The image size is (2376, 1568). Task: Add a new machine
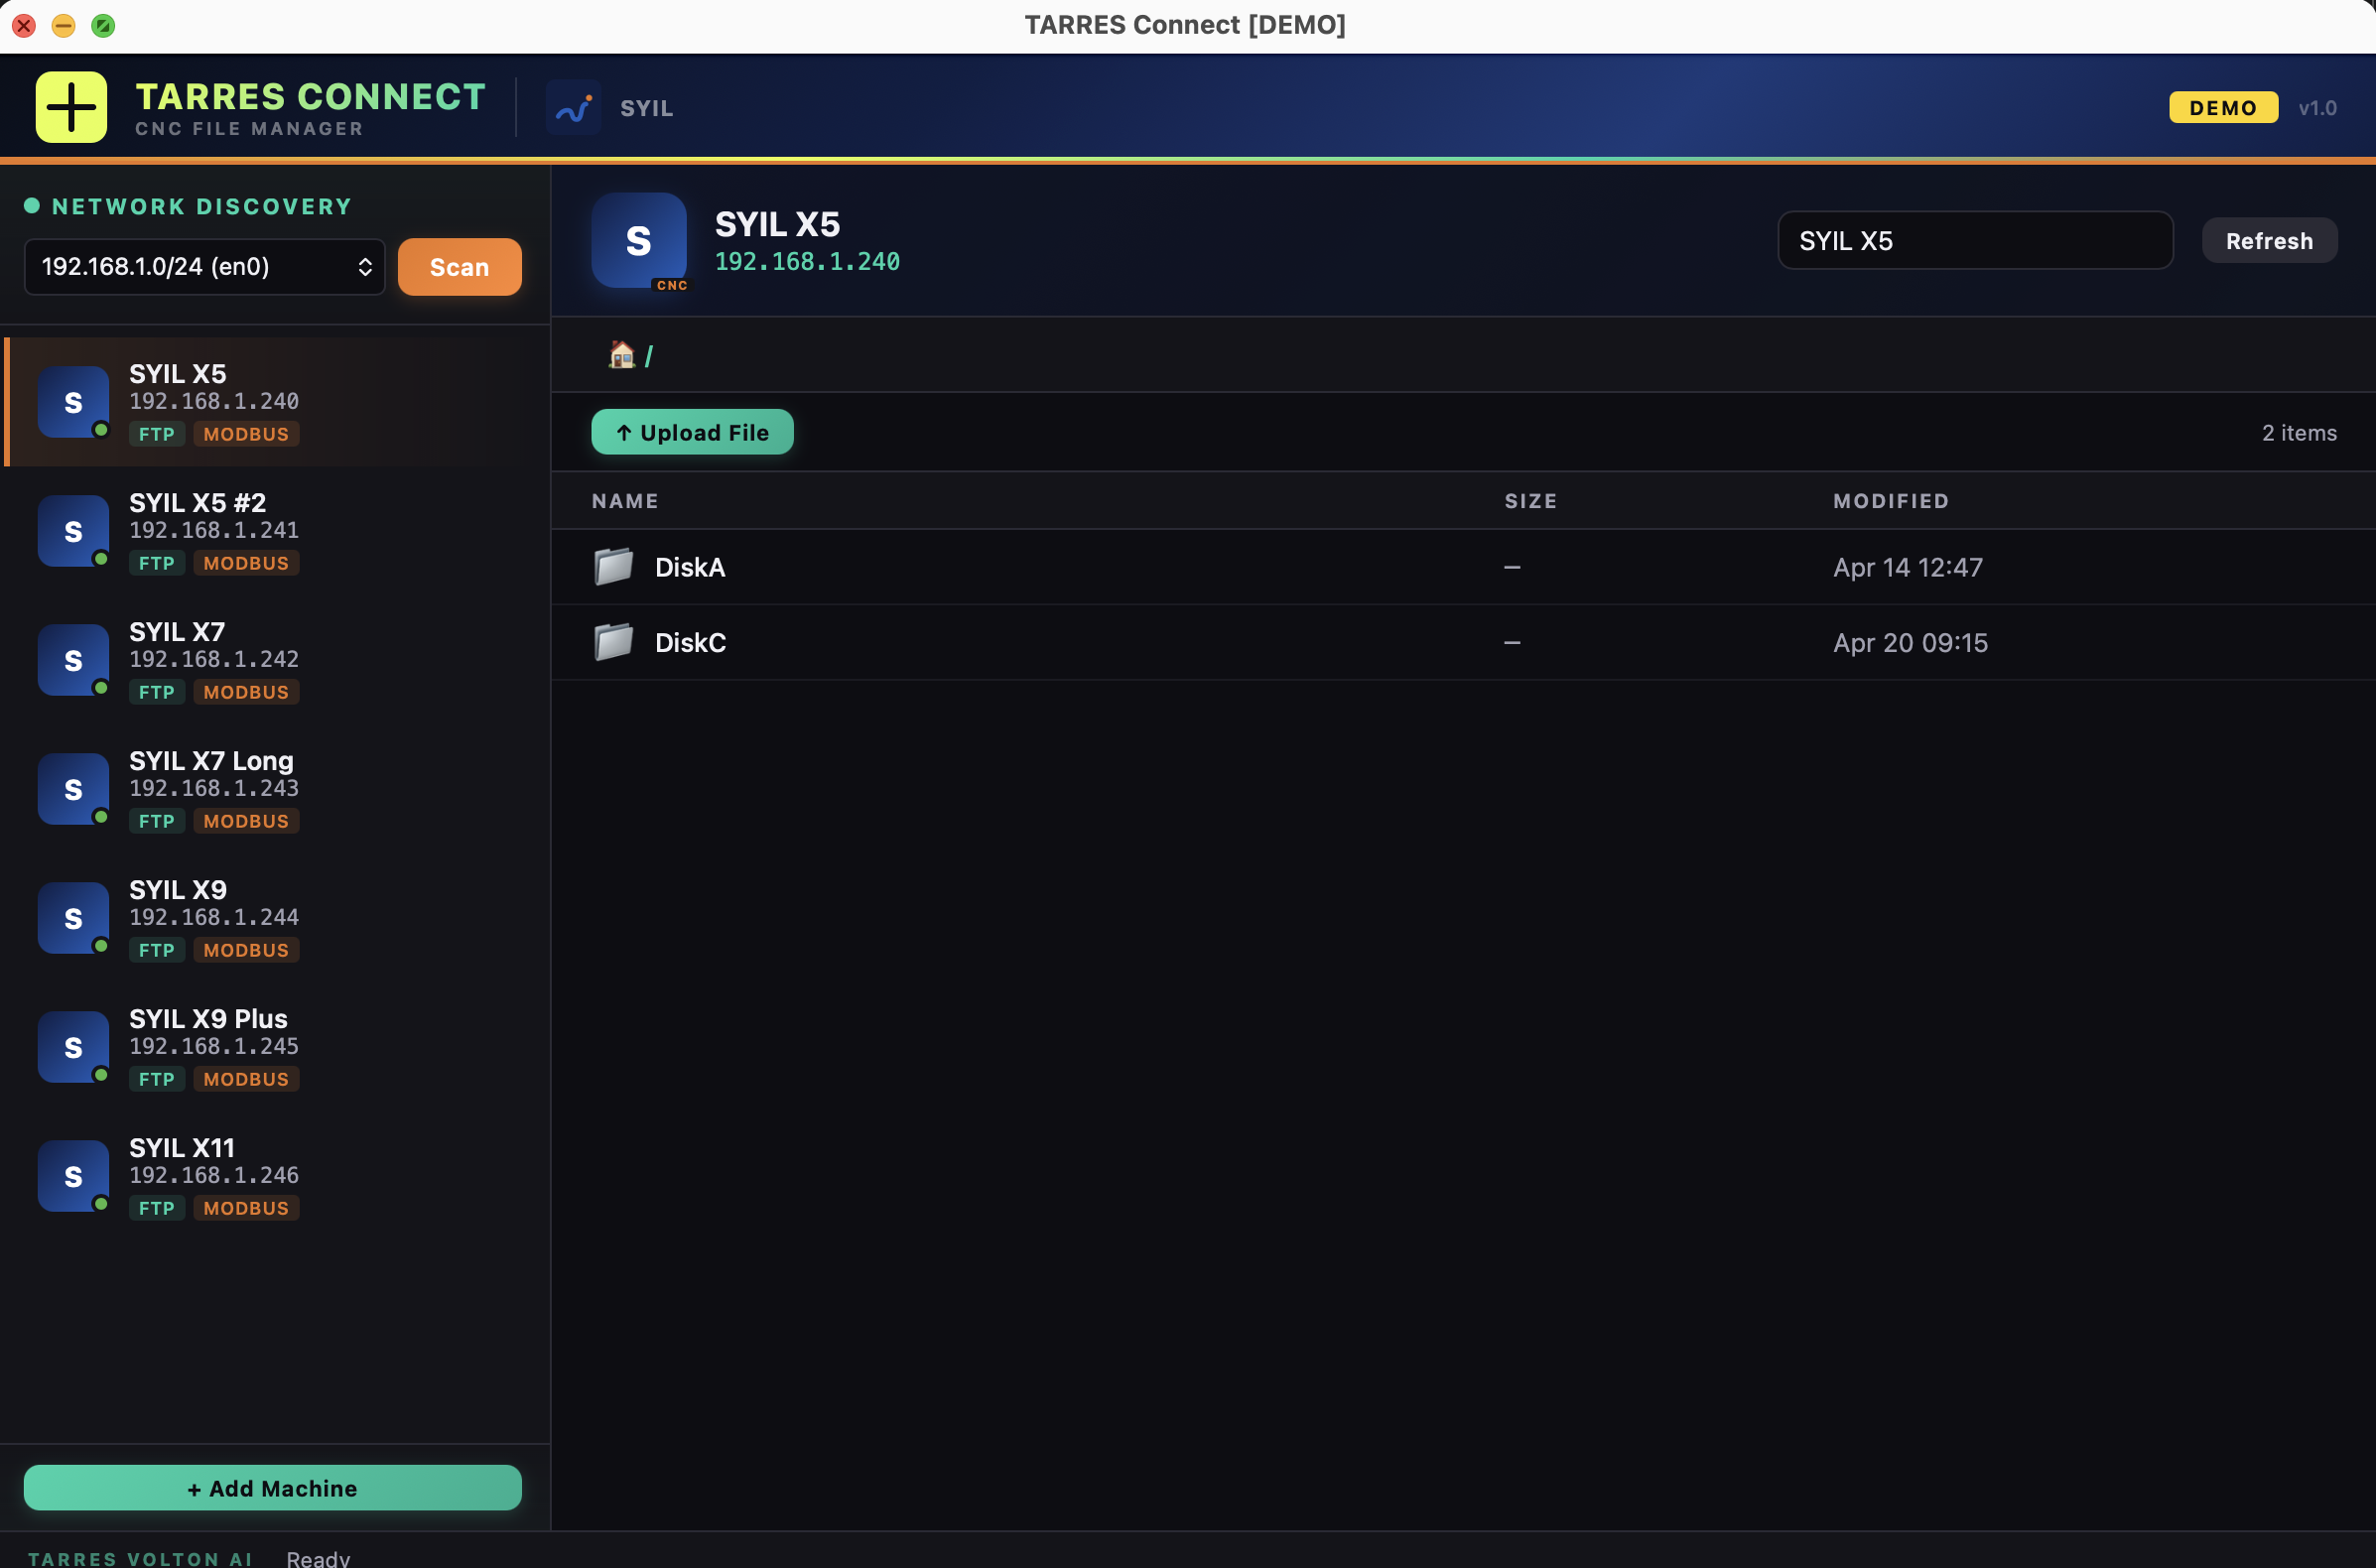272,1487
